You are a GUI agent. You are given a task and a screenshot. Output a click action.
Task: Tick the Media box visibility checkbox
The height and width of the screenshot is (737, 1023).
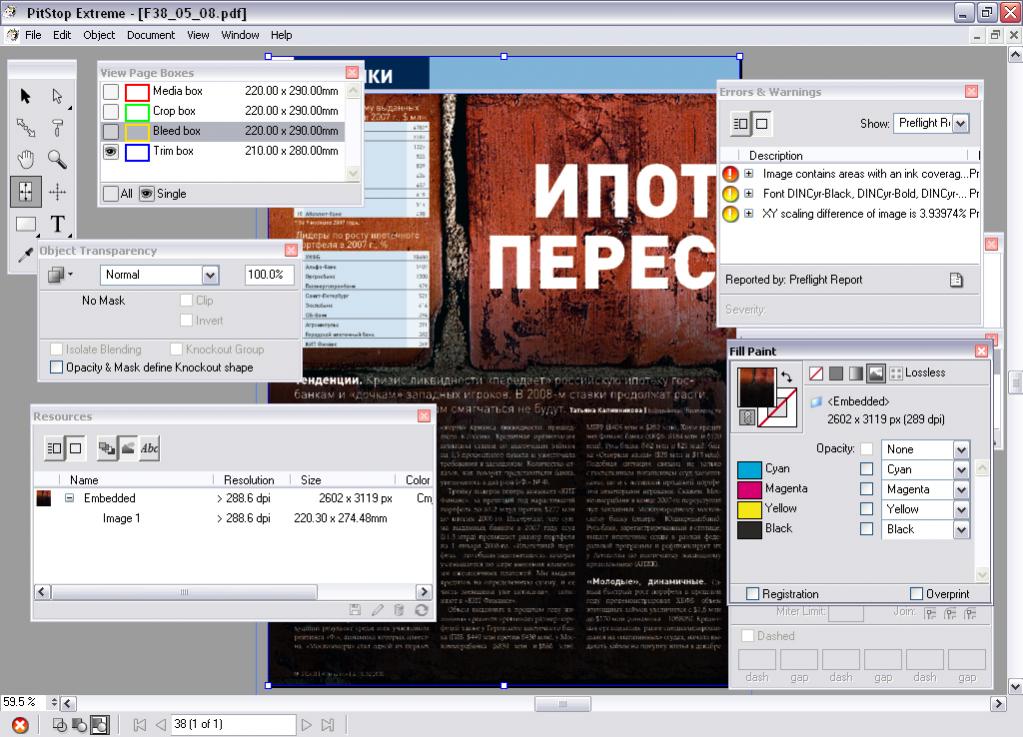(x=111, y=91)
